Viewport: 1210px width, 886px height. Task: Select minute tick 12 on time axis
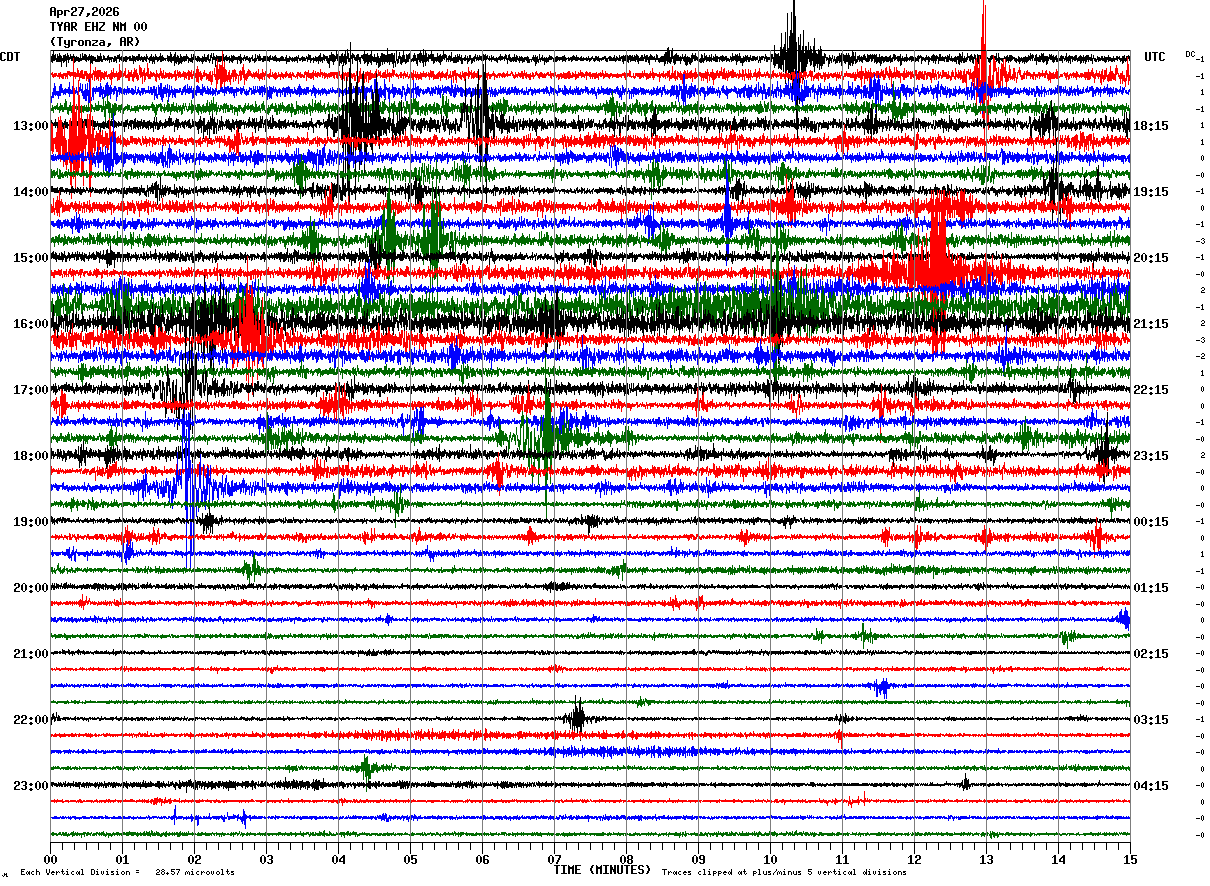point(914,859)
